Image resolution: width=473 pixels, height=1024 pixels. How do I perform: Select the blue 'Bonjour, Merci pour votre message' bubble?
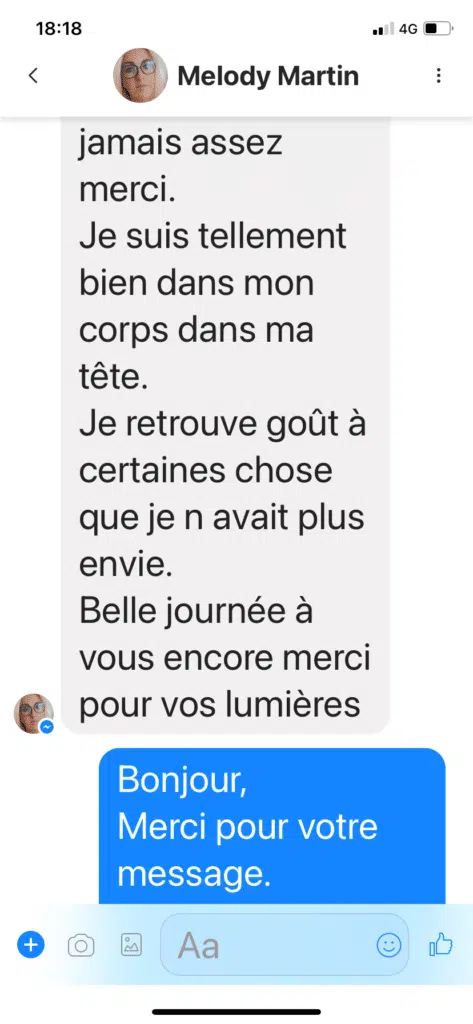(x=272, y=826)
